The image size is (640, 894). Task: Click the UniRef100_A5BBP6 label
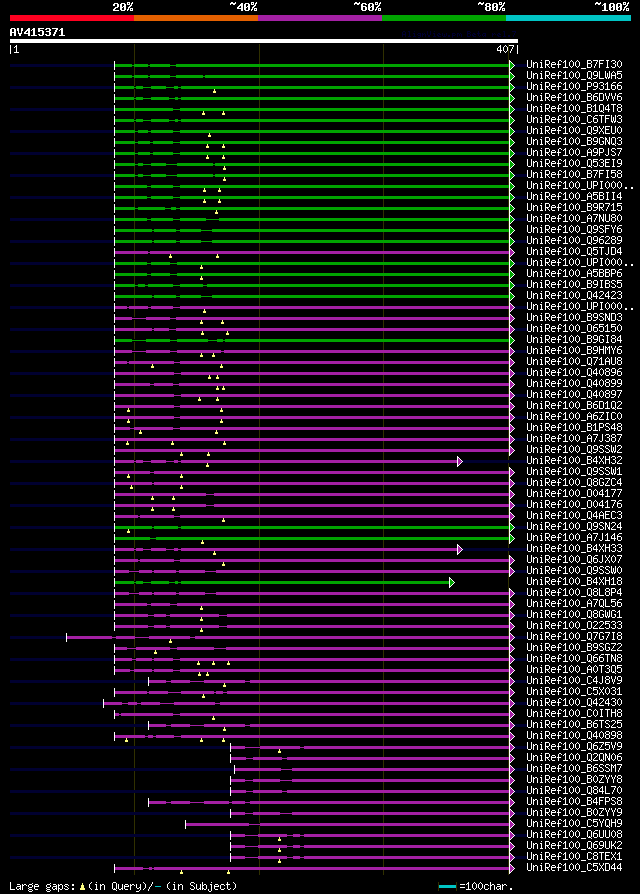point(574,274)
